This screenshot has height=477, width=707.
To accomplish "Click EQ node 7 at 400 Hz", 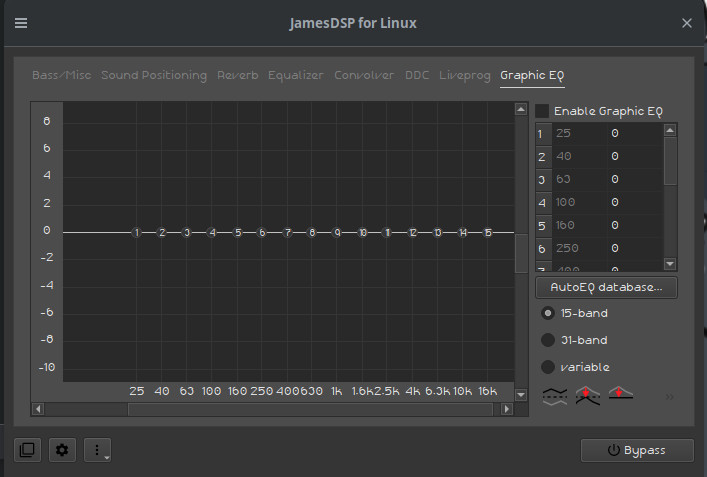I will (x=288, y=233).
